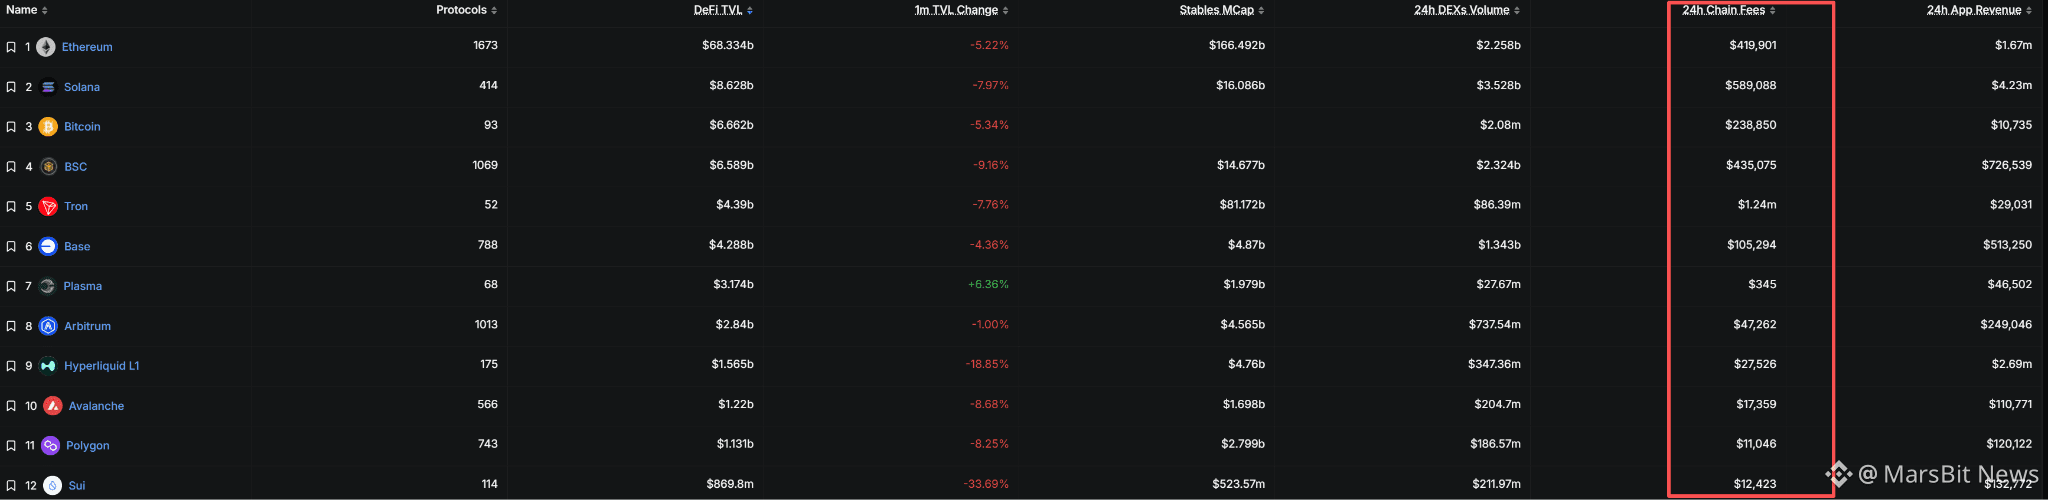Select the Stables MCap column header

pos(1216,10)
